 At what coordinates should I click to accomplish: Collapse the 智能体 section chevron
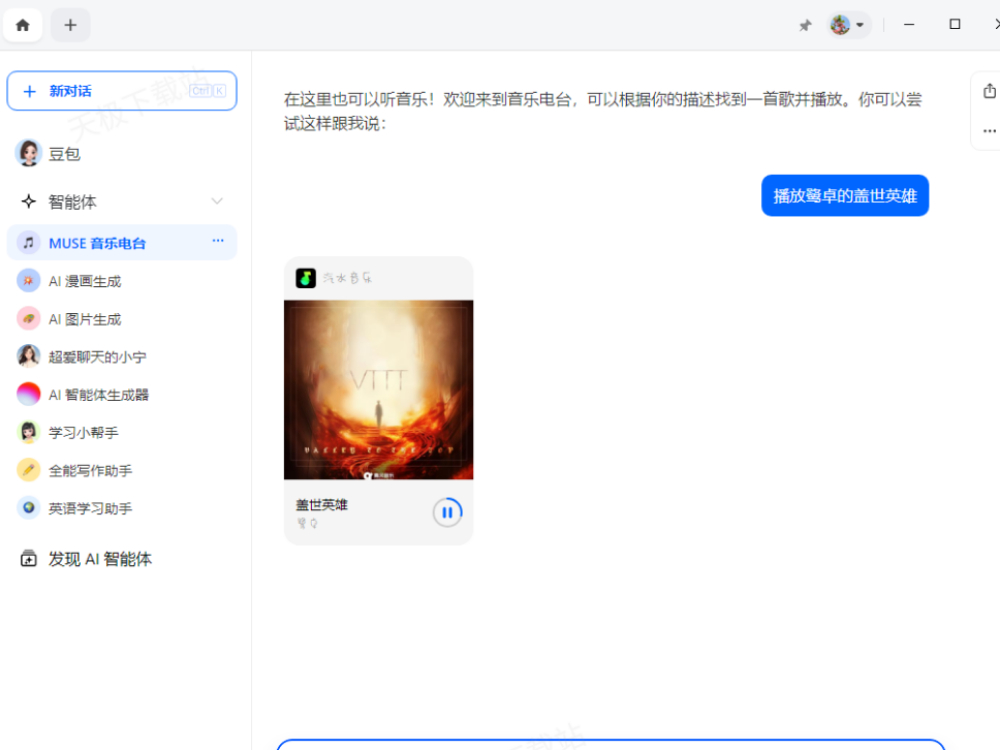217,202
